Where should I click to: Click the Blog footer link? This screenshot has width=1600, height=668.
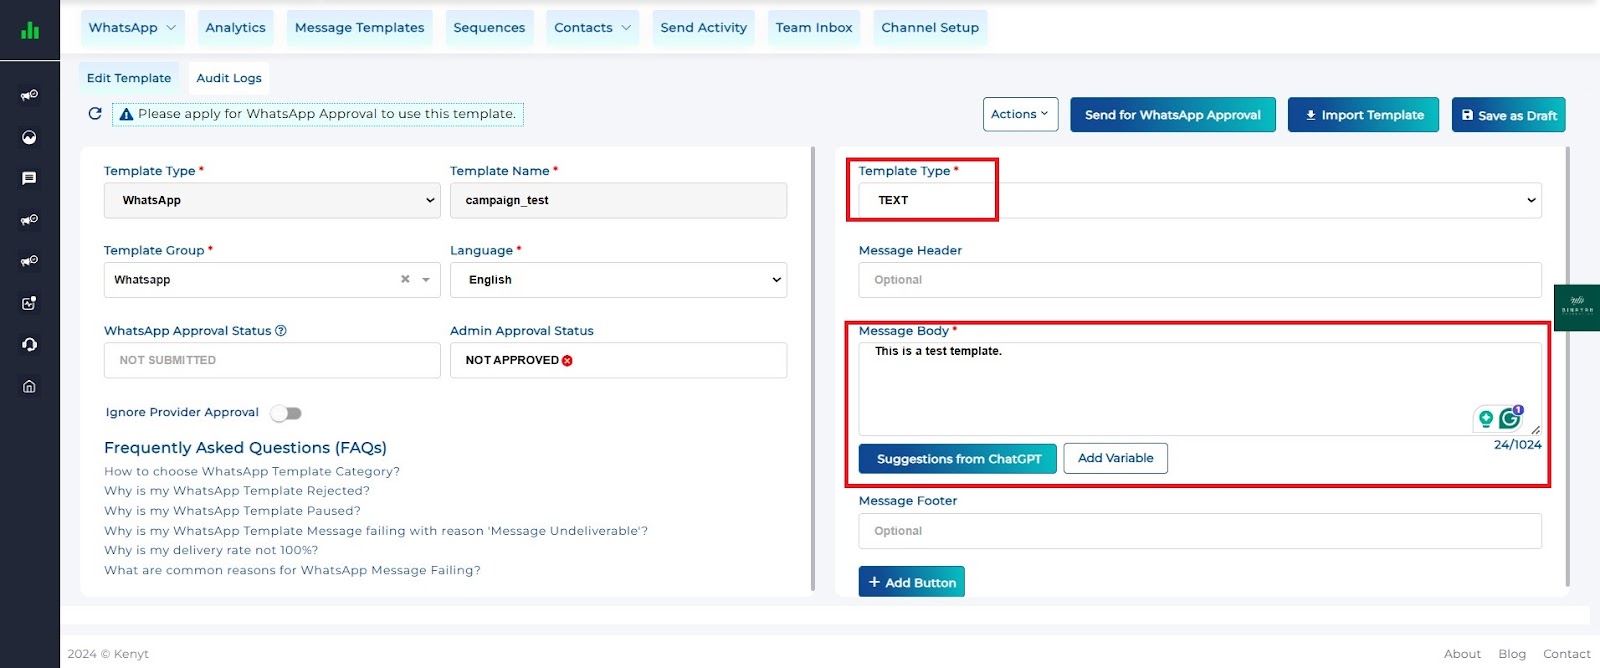click(1512, 654)
